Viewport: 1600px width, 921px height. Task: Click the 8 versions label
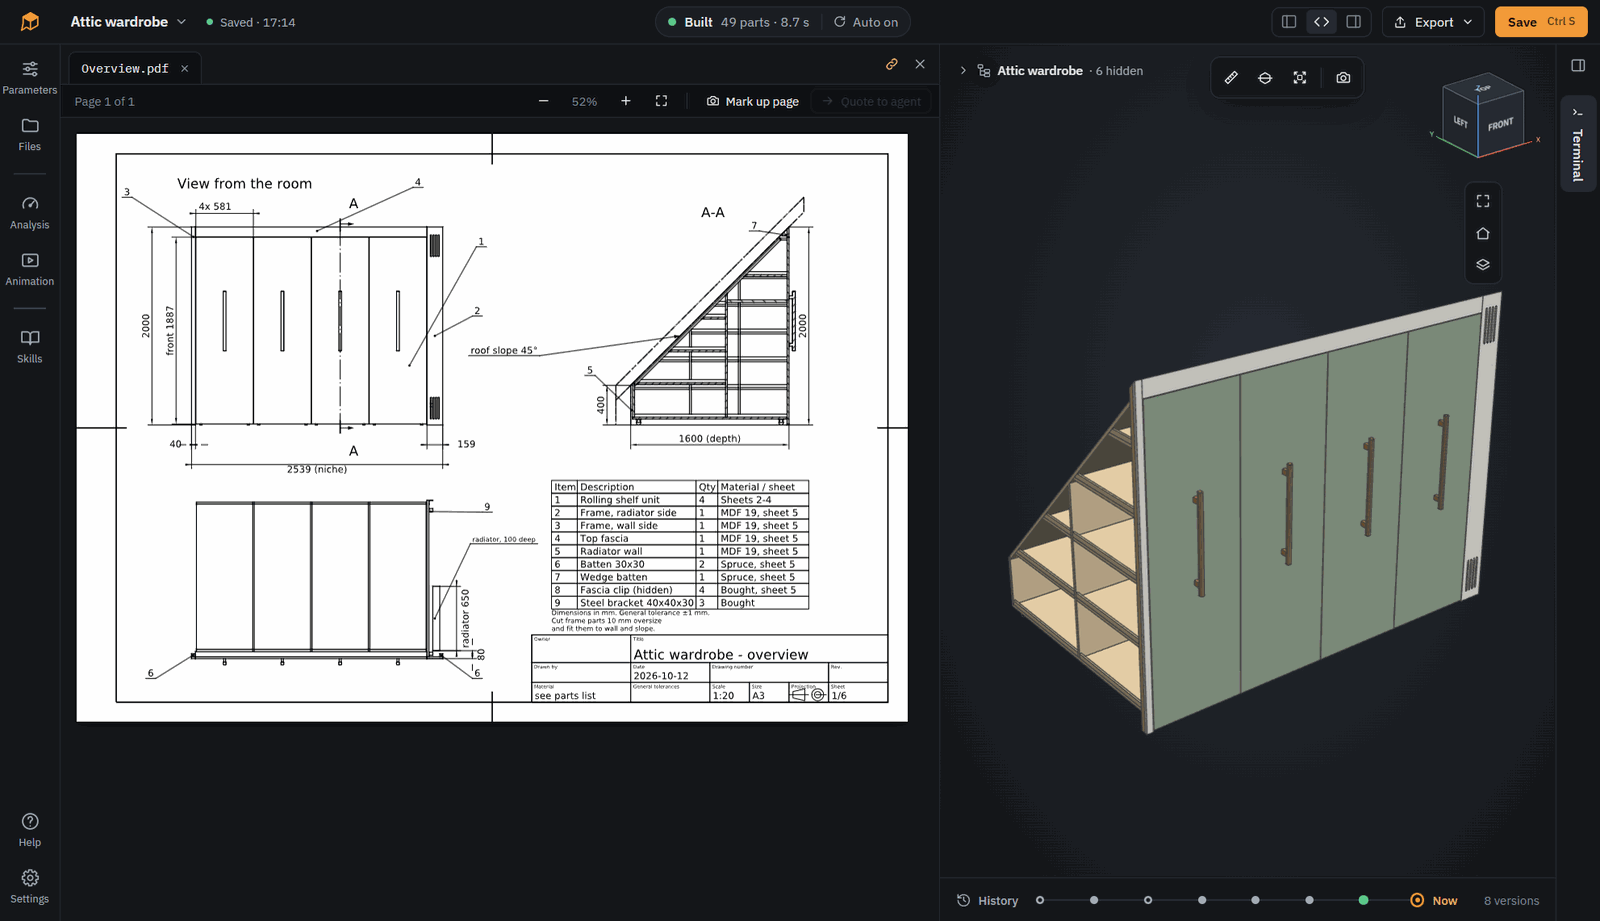pyautogui.click(x=1511, y=901)
